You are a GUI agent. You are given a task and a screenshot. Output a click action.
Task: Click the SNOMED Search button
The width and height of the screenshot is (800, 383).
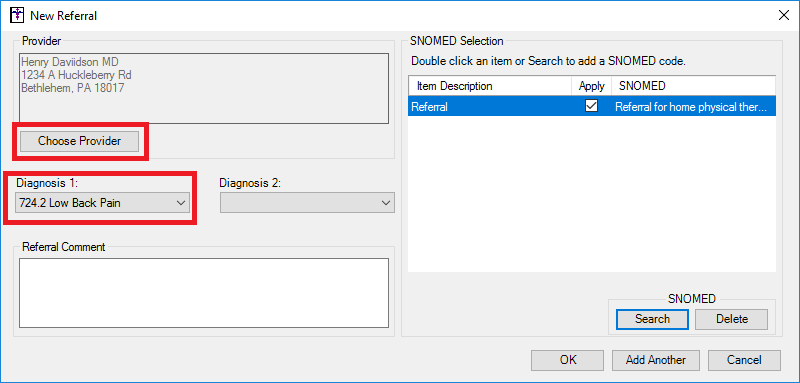point(652,319)
